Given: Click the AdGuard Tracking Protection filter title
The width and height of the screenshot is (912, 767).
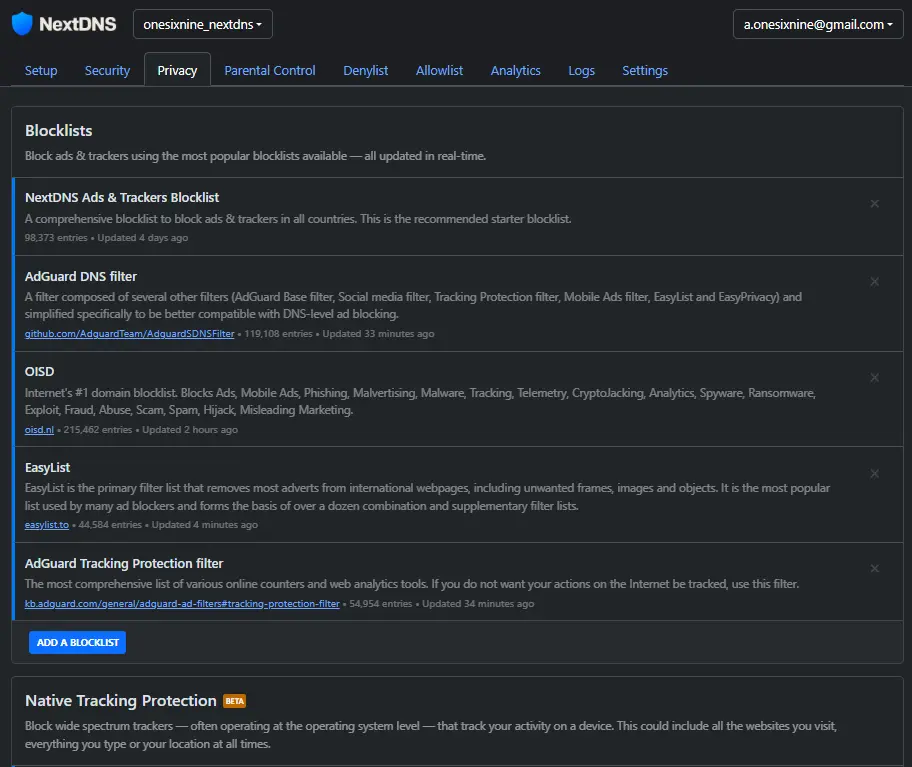Looking at the screenshot, I should [x=124, y=563].
